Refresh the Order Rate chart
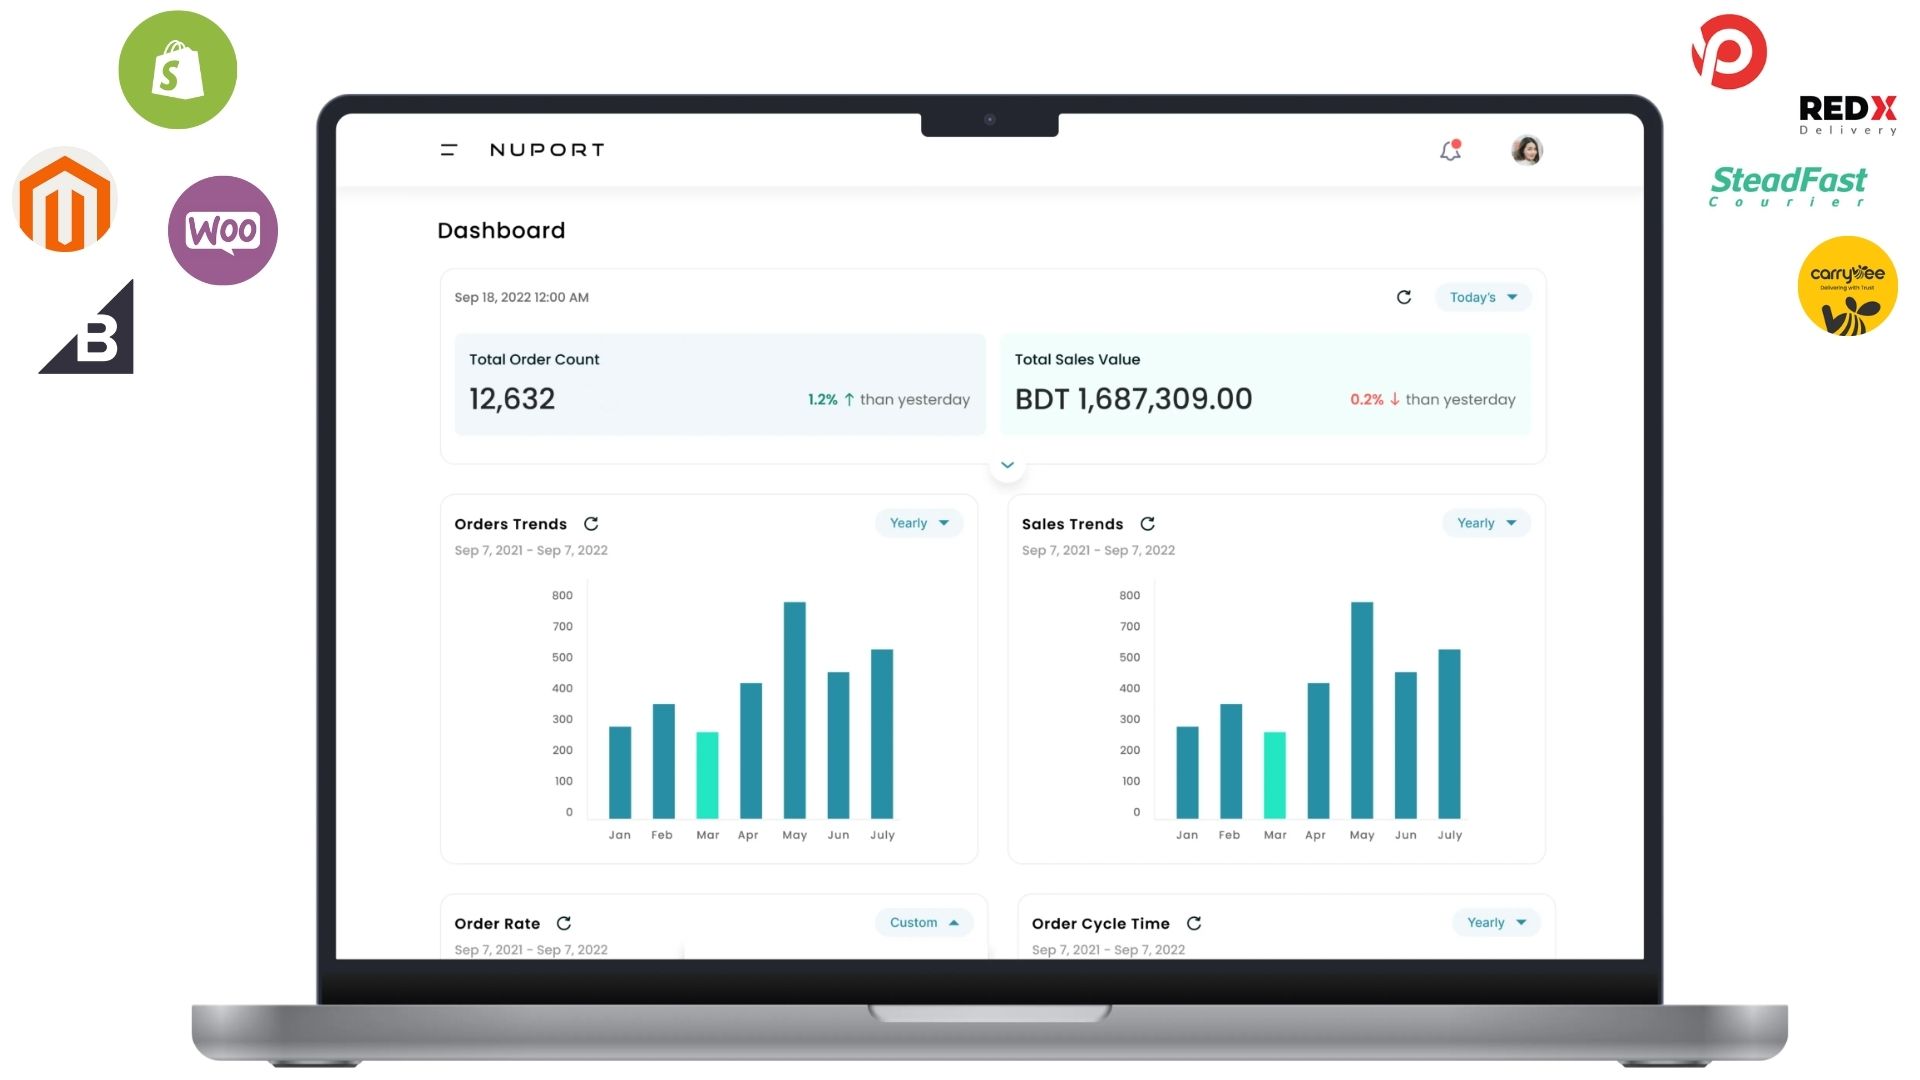The height and width of the screenshot is (1080, 1920). pyautogui.click(x=564, y=923)
